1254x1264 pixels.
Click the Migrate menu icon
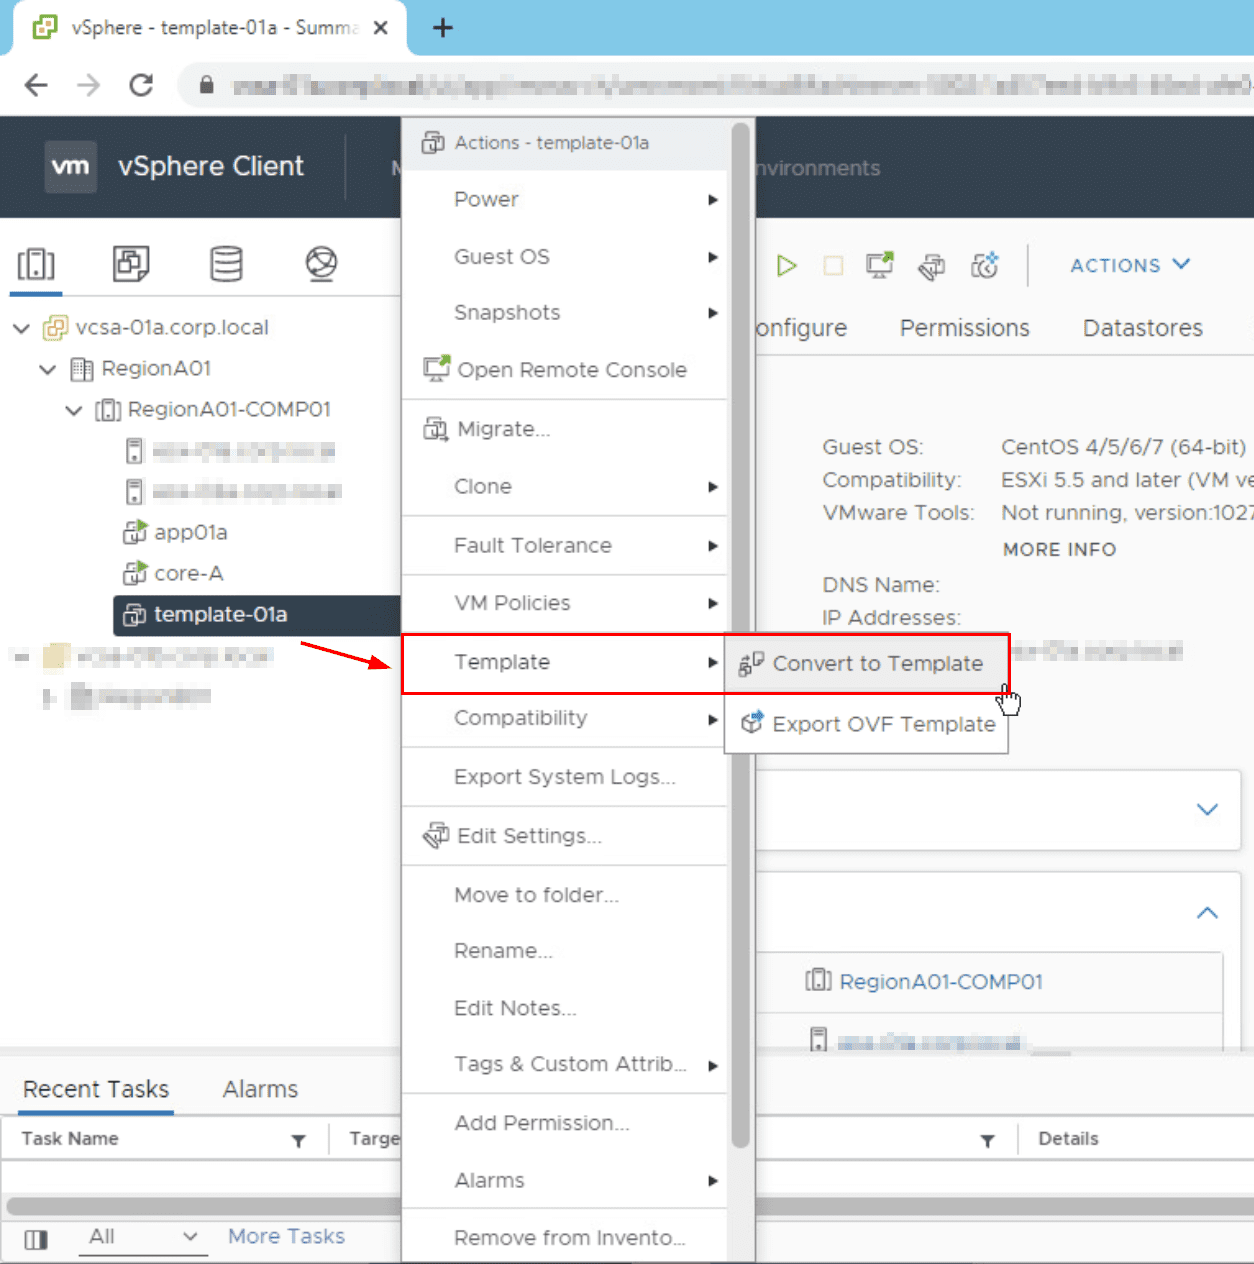pos(436,429)
